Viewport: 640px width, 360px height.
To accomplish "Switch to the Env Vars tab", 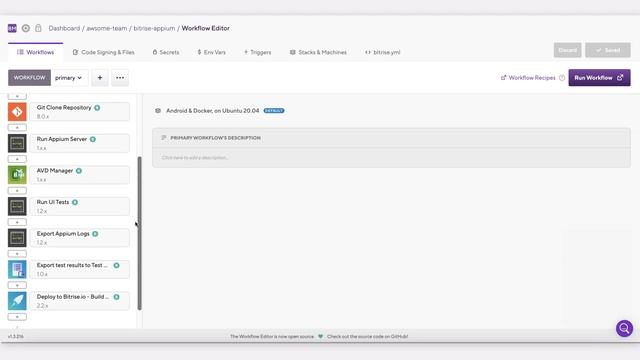I will [x=211, y=52].
